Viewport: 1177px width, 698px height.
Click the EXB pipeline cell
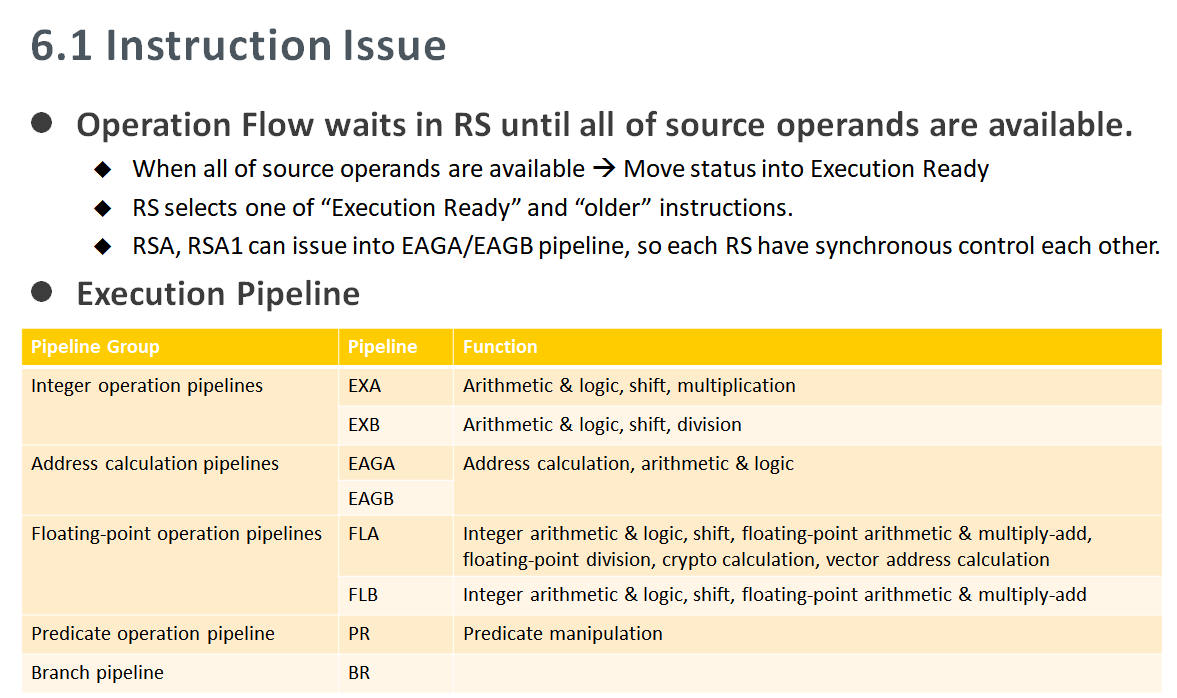[396, 426]
